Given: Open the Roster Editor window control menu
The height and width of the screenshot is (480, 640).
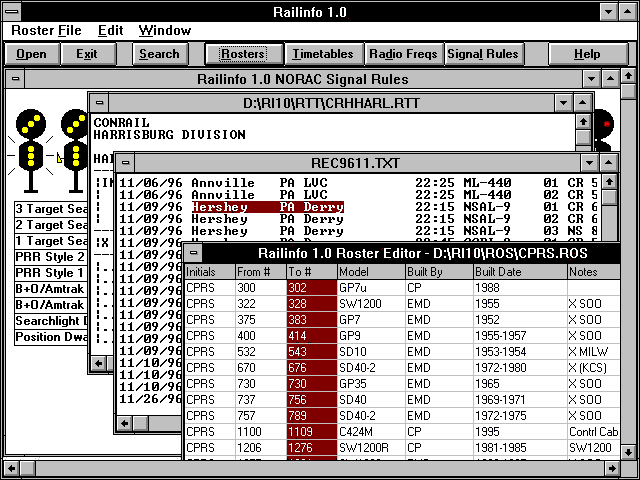Looking at the screenshot, I should pyautogui.click(x=195, y=252).
